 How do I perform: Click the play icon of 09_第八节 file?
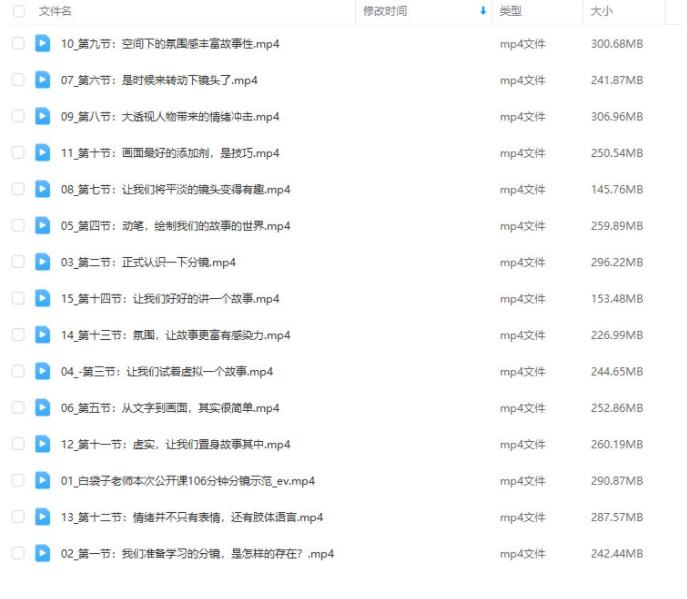[42, 117]
